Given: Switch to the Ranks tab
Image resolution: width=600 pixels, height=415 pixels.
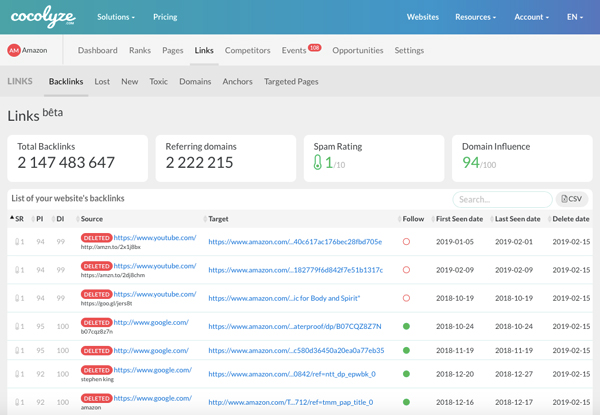Looking at the screenshot, I should coord(140,50).
